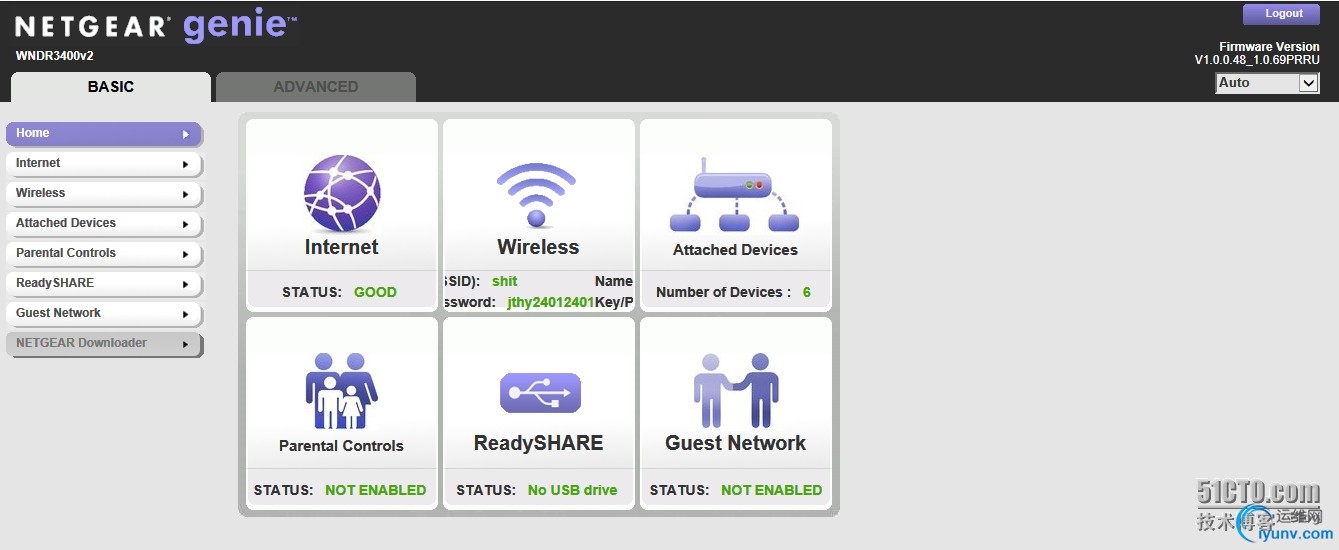Click the arrow beside Attached Devices sidebar item

[x=186, y=224]
